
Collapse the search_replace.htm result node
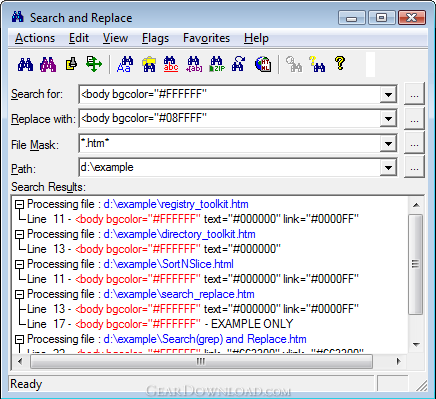pyautogui.click(x=20, y=294)
